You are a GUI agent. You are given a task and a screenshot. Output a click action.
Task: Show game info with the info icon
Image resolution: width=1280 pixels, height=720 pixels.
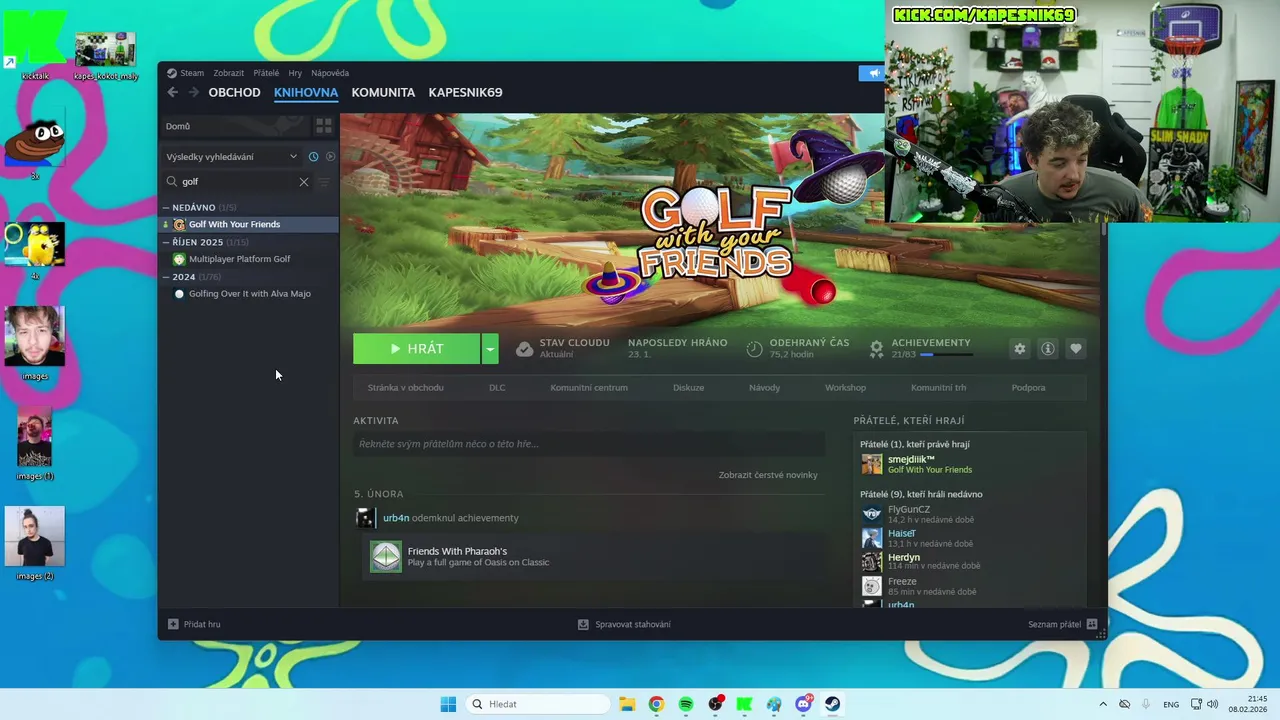coord(1047,348)
